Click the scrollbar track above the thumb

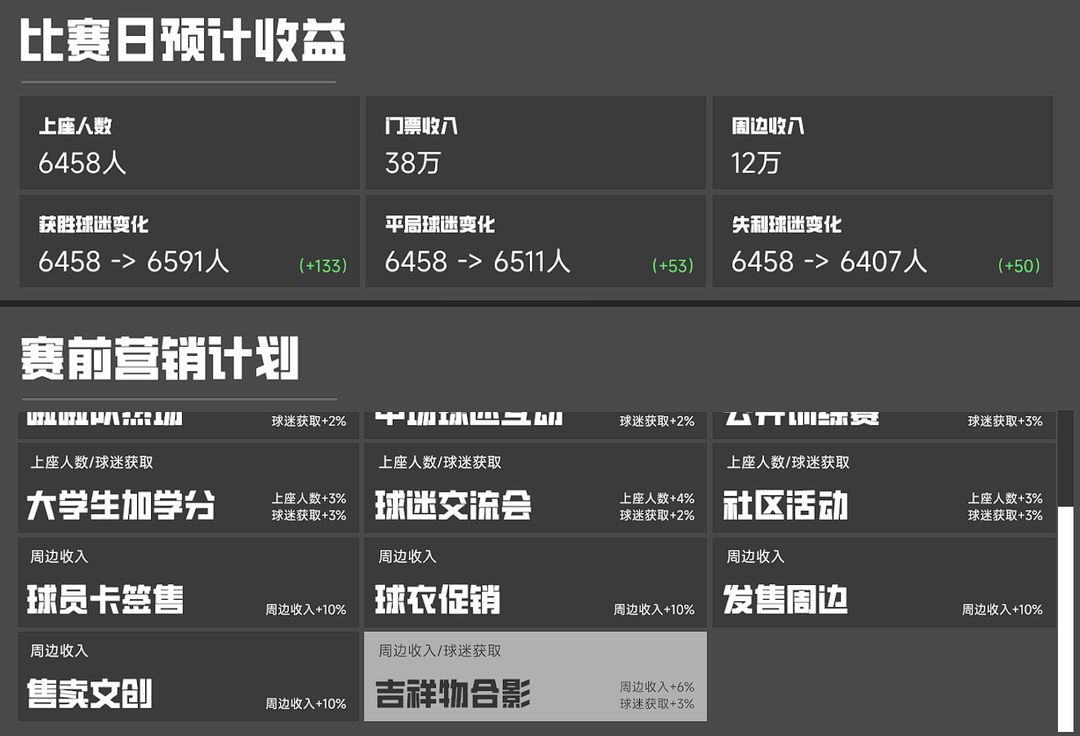coord(1066,459)
